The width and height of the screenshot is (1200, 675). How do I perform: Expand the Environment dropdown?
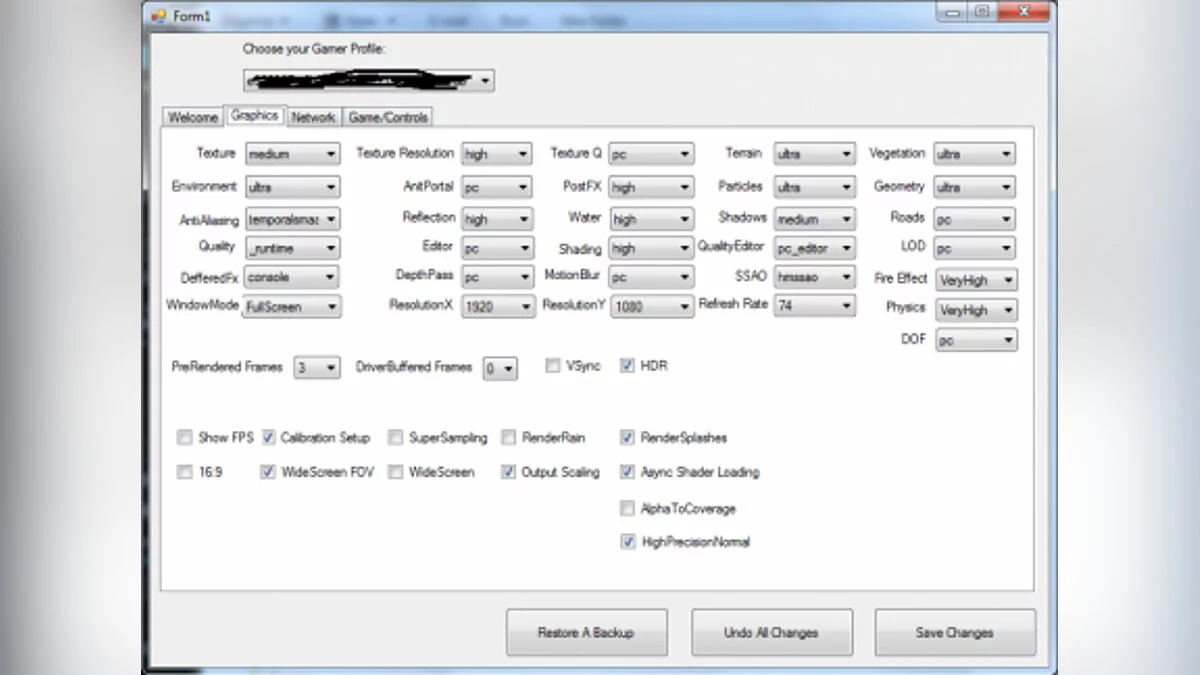pos(293,187)
